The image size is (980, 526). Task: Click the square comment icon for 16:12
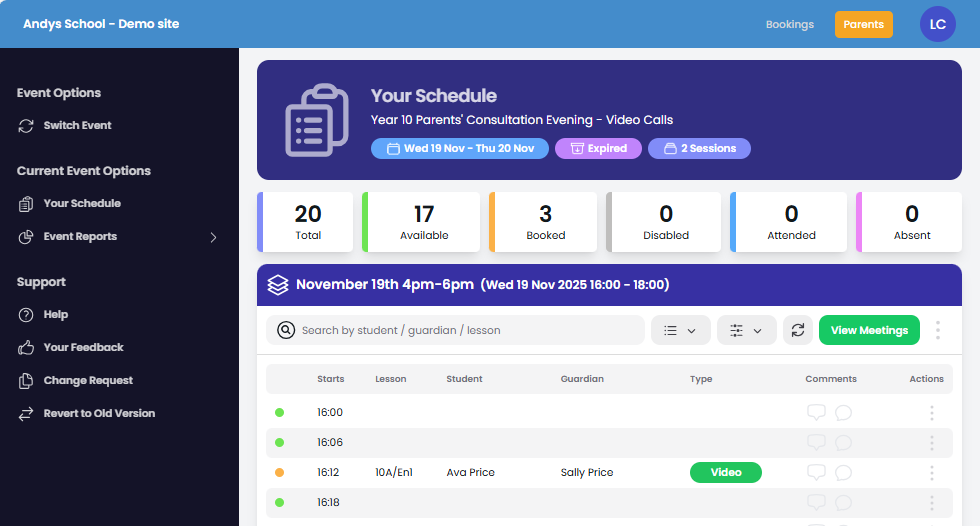(816, 472)
